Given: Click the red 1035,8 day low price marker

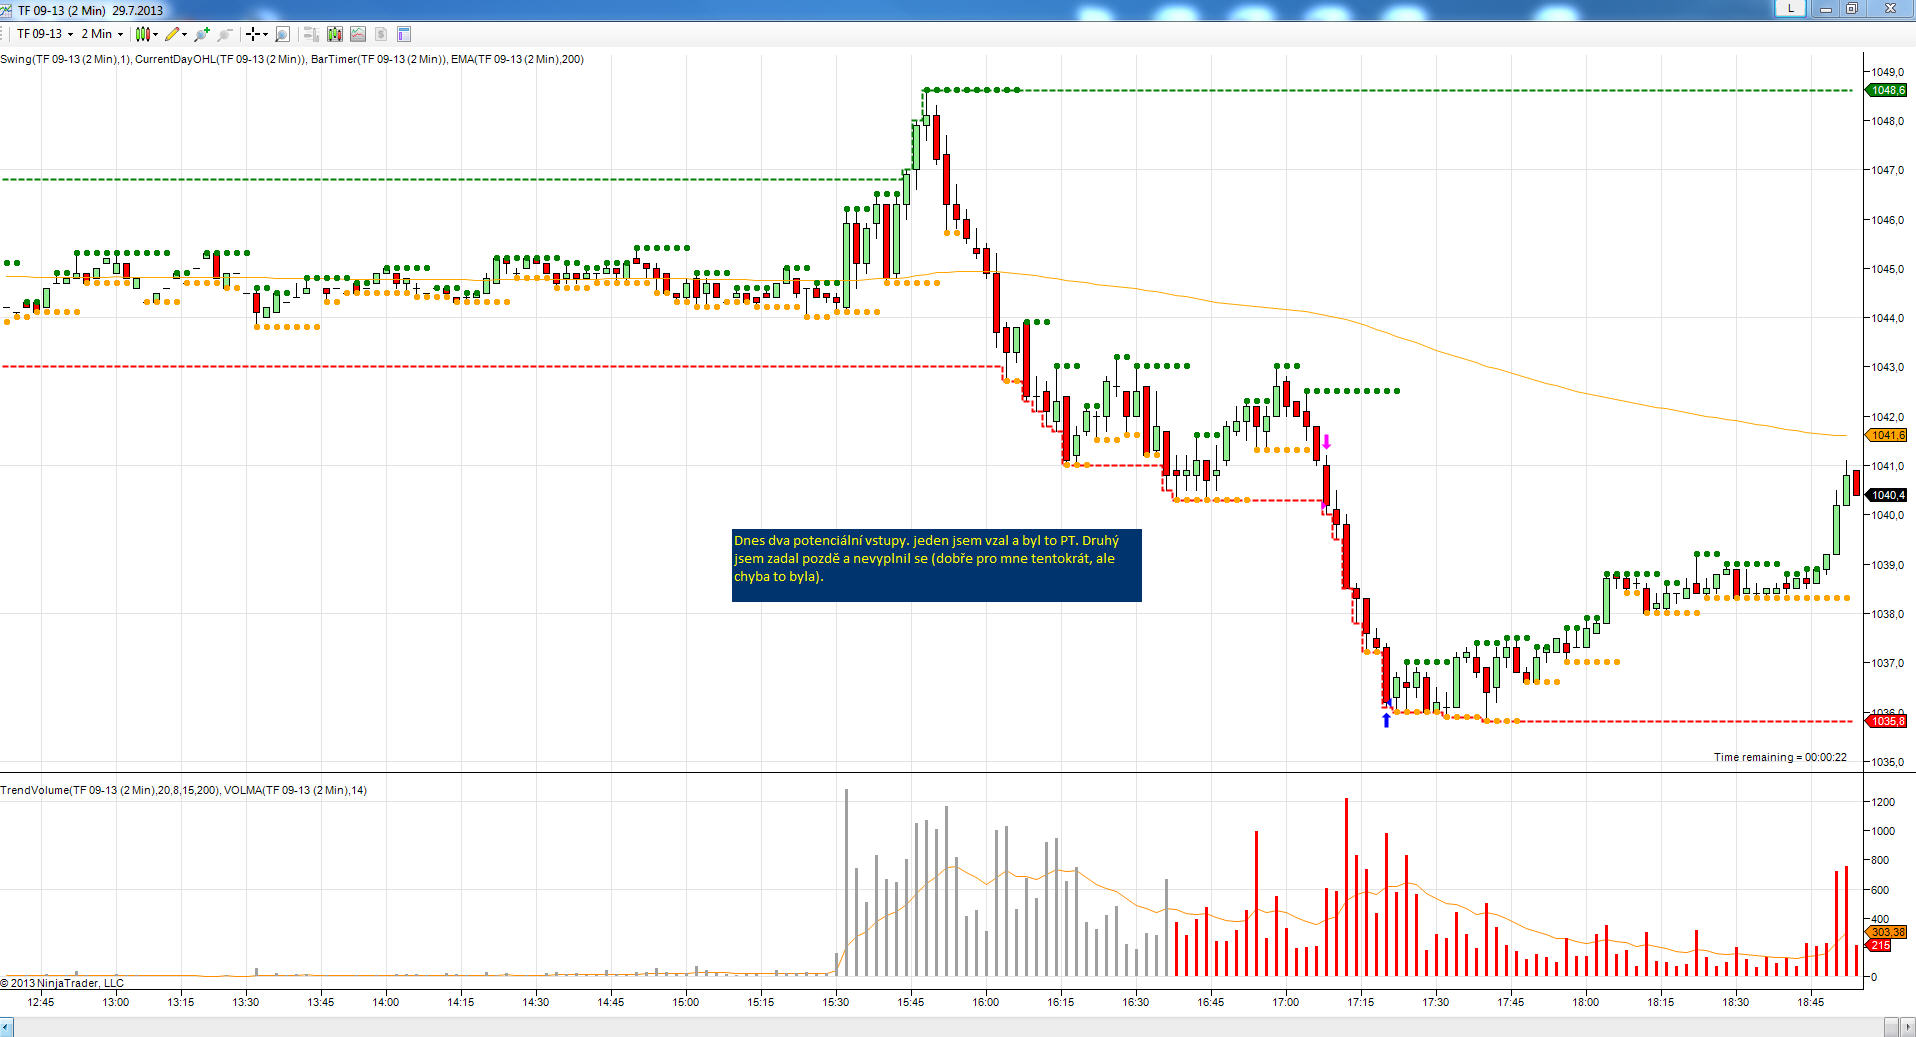Looking at the screenshot, I should pyautogui.click(x=1887, y=721).
